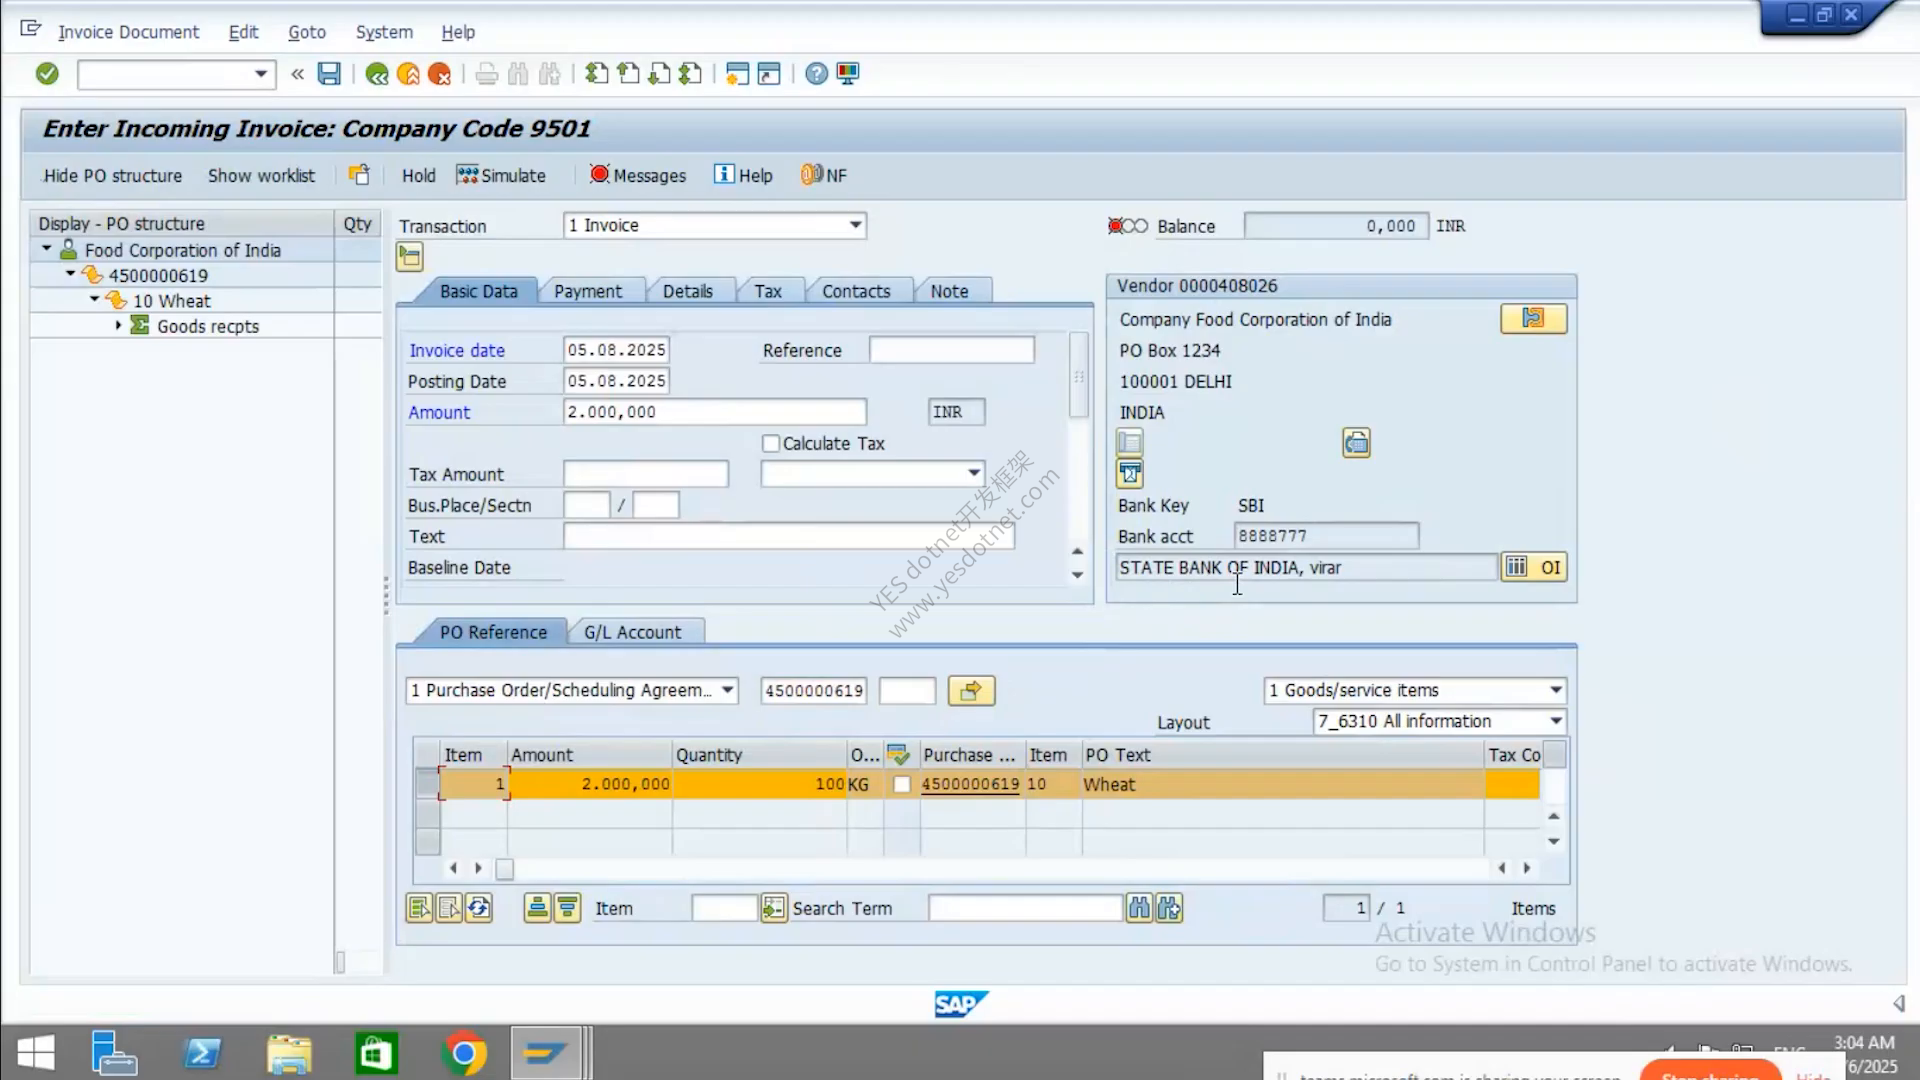Click the Help question mark toolbar icon

coord(817,73)
